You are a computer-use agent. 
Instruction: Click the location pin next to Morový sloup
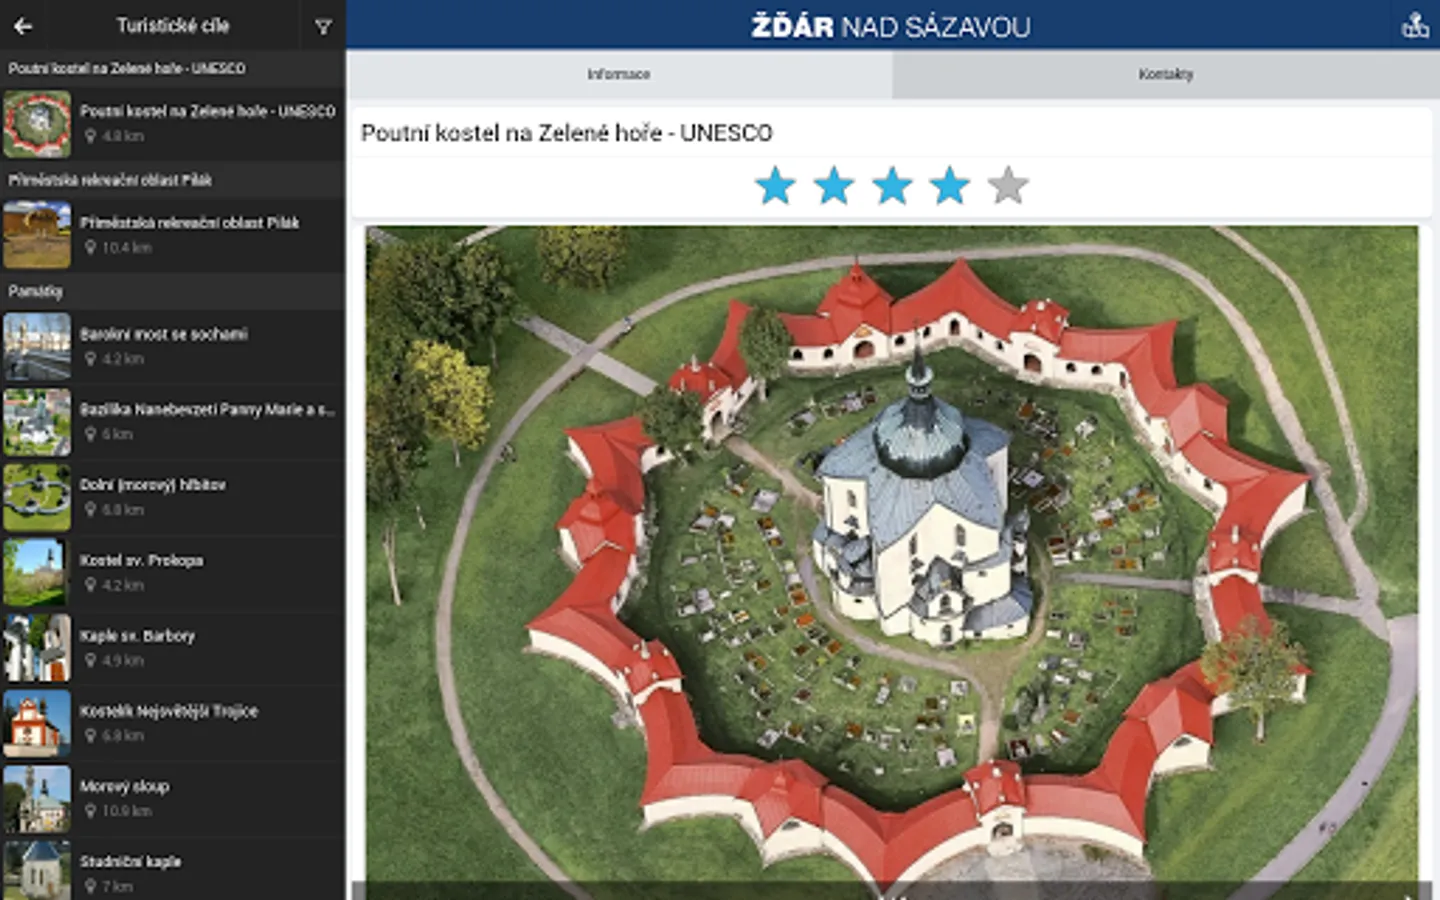[x=91, y=811]
